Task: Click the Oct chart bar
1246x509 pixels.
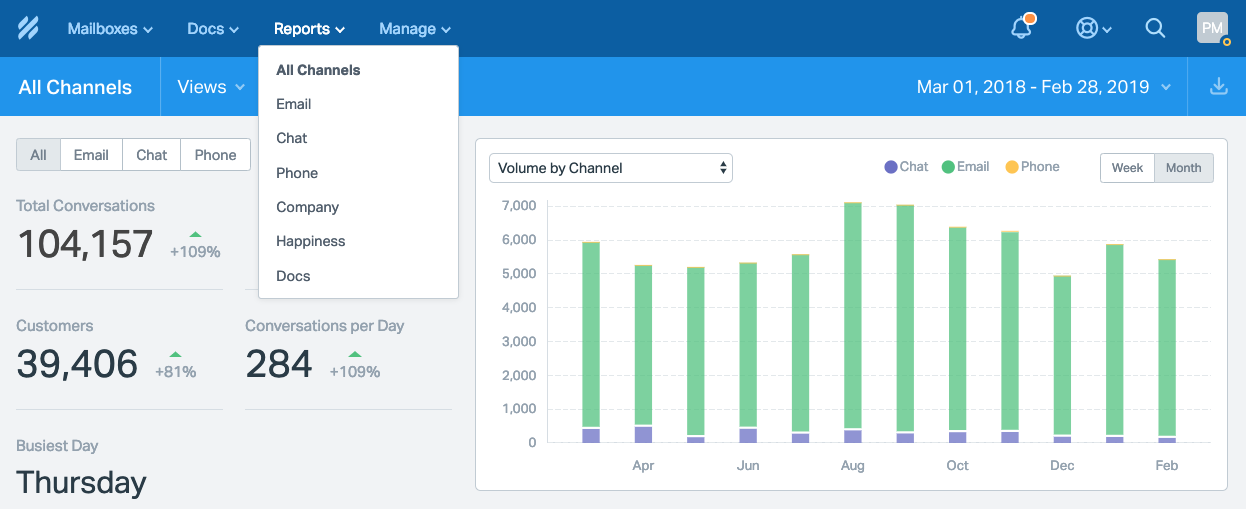Action: 958,335
